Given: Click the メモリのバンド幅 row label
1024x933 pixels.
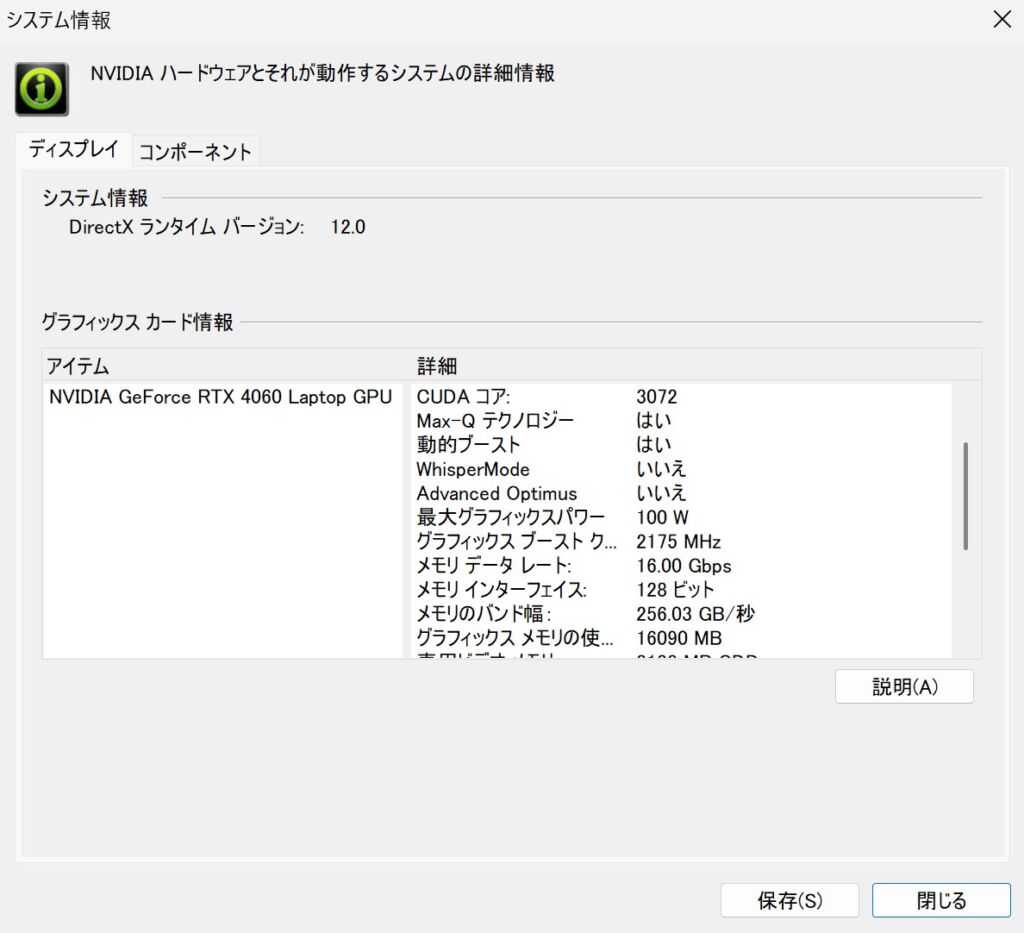Looking at the screenshot, I should tap(484, 614).
